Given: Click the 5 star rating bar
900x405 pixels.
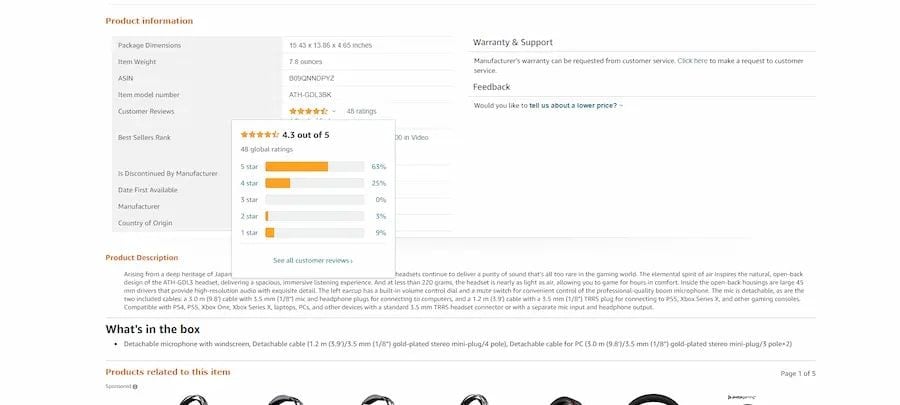Looking at the screenshot, I should (315, 167).
